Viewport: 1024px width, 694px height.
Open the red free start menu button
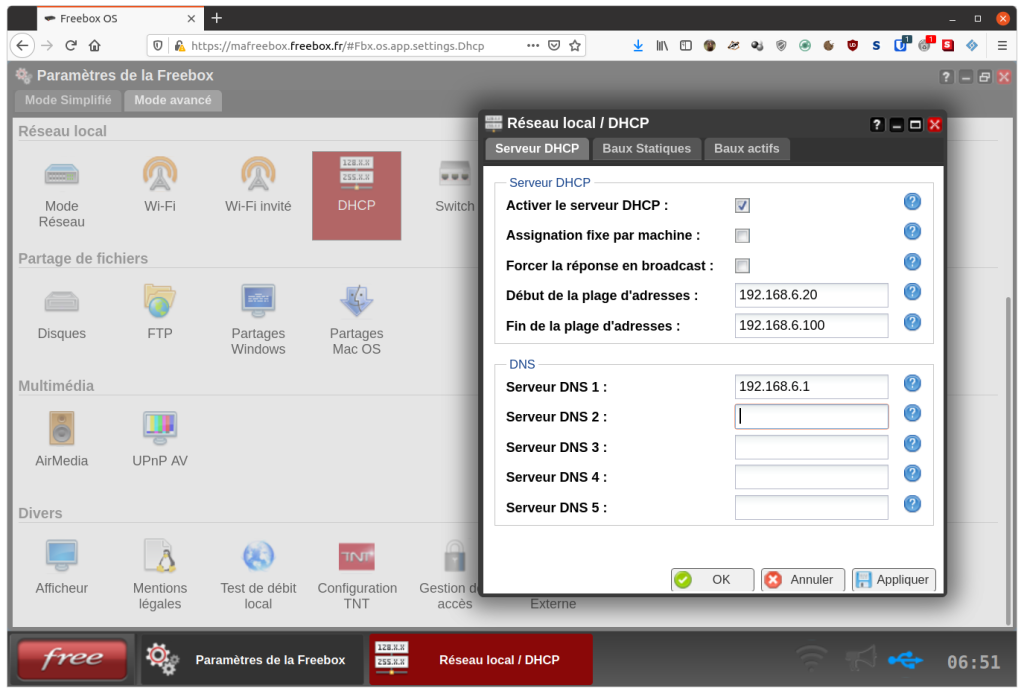point(72,659)
